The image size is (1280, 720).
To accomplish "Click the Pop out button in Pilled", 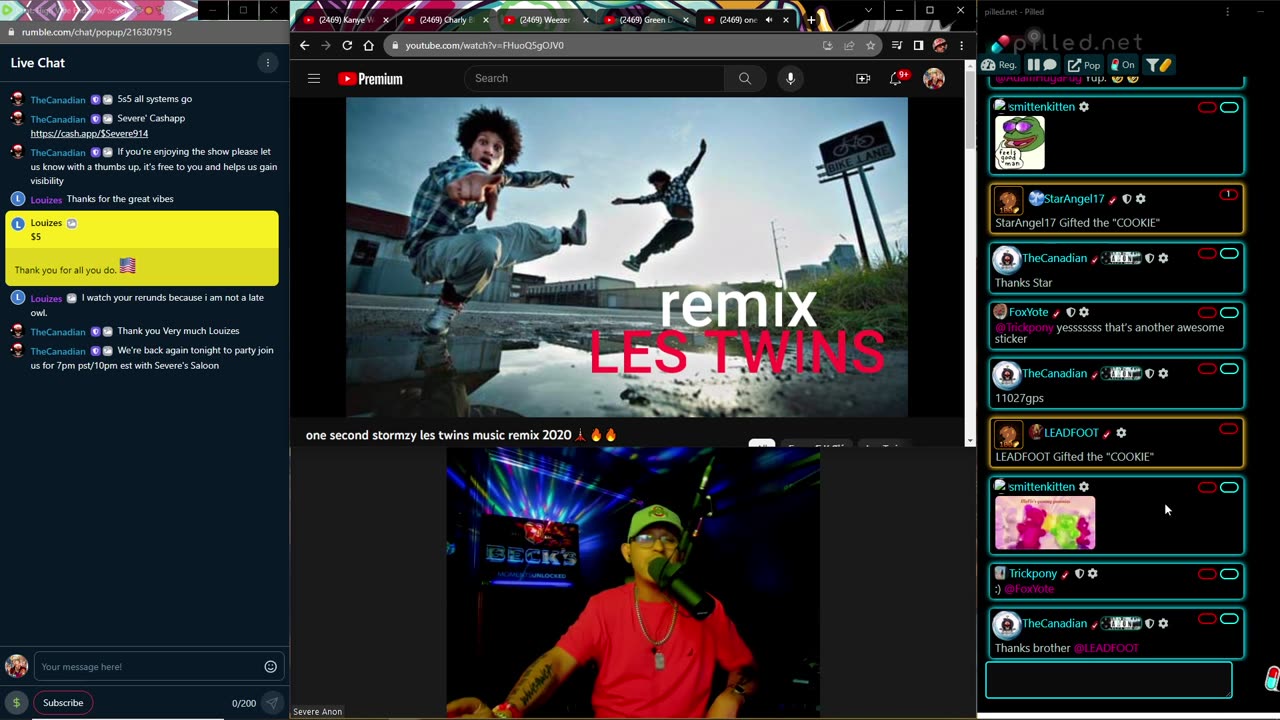I will [x=1084, y=65].
